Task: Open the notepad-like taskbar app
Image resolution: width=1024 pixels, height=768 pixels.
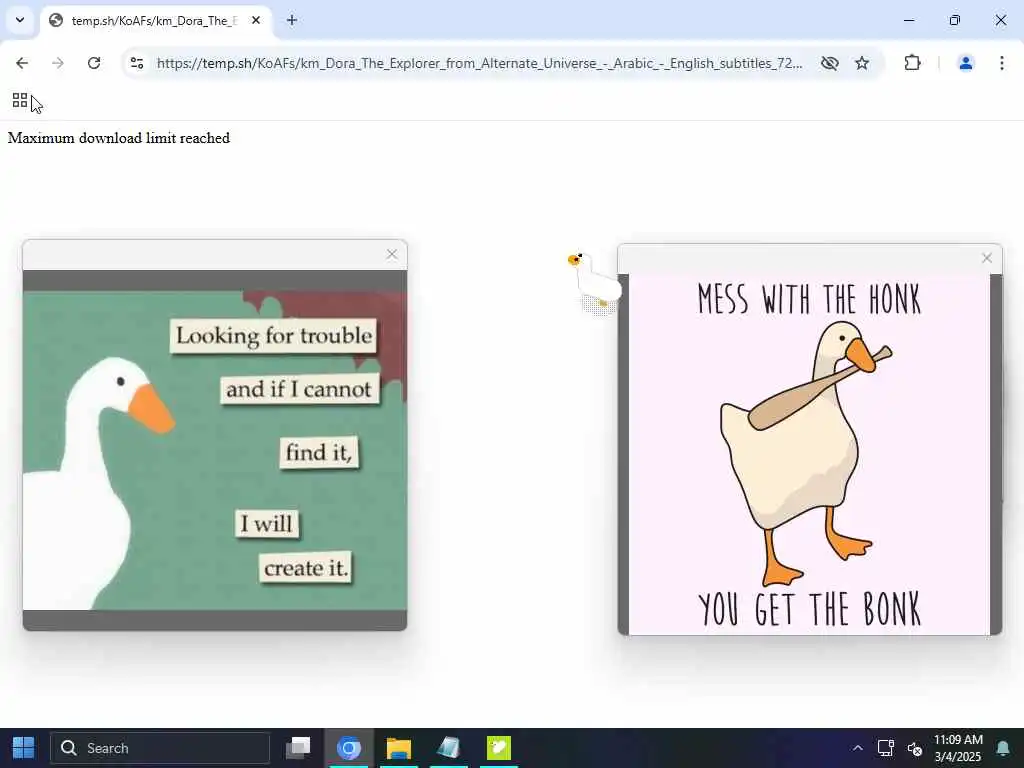Action: [449, 748]
